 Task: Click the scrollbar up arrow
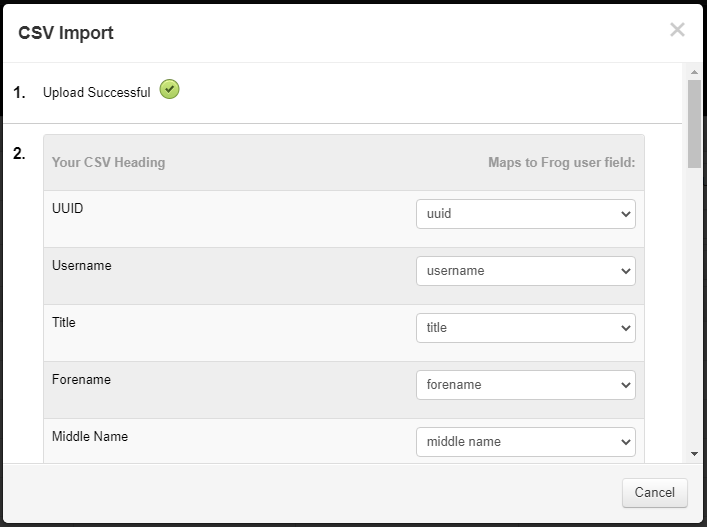point(694,72)
